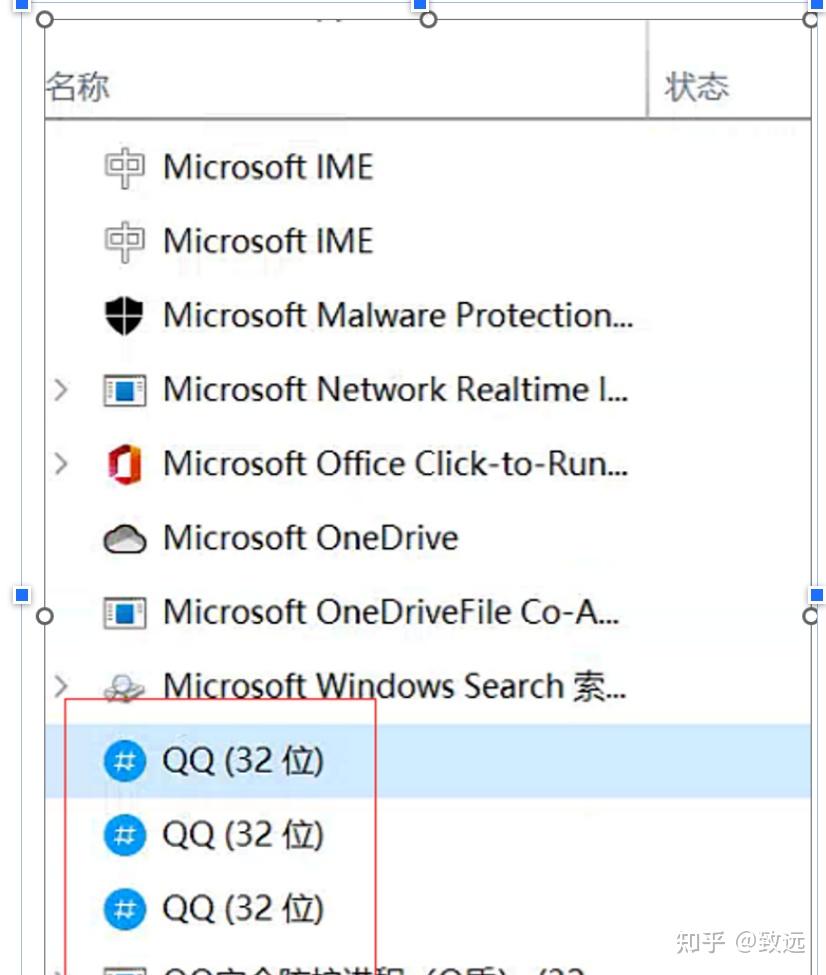The width and height of the screenshot is (826, 975).
Task: Click the left-middle blue square selection handle
Action: (x=21, y=596)
